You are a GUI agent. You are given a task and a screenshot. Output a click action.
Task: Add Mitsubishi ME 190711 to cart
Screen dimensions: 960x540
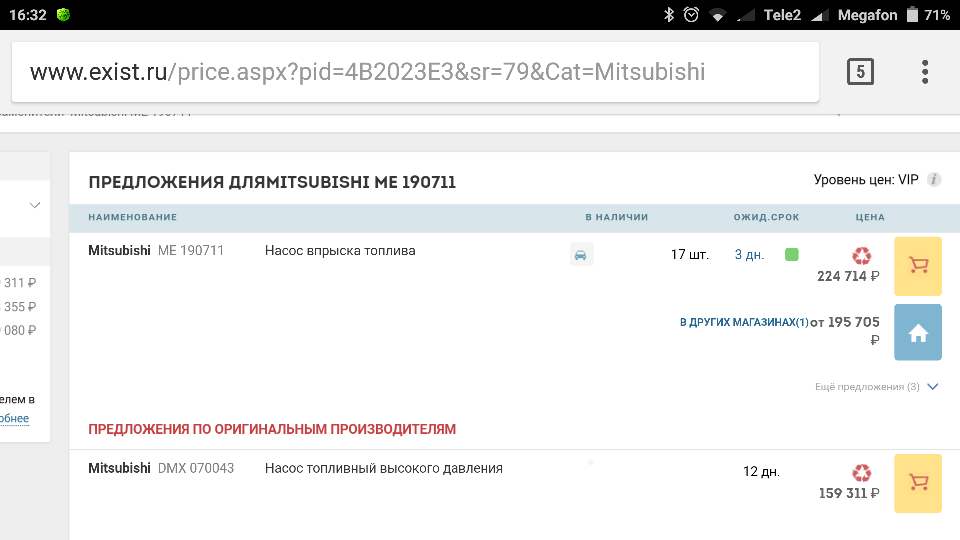918,266
